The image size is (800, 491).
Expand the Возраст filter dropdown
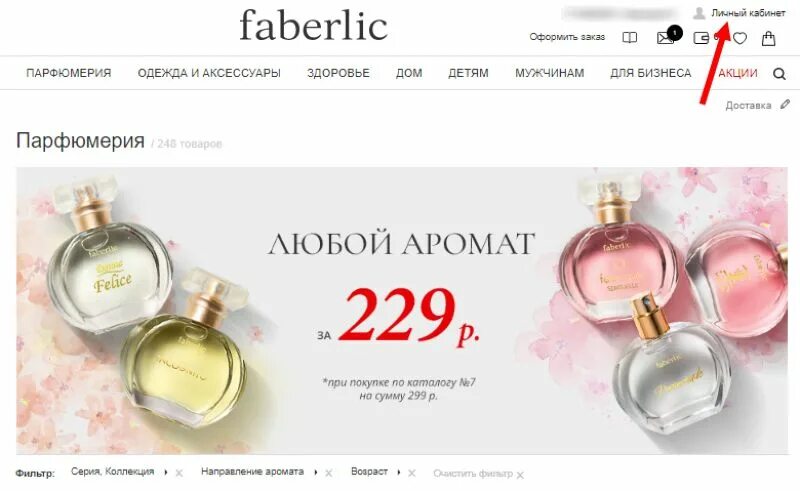coord(398,473)
